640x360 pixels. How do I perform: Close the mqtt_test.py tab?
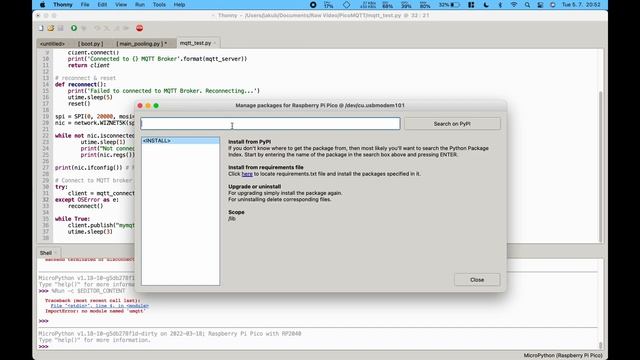click(x=215, y=43)
